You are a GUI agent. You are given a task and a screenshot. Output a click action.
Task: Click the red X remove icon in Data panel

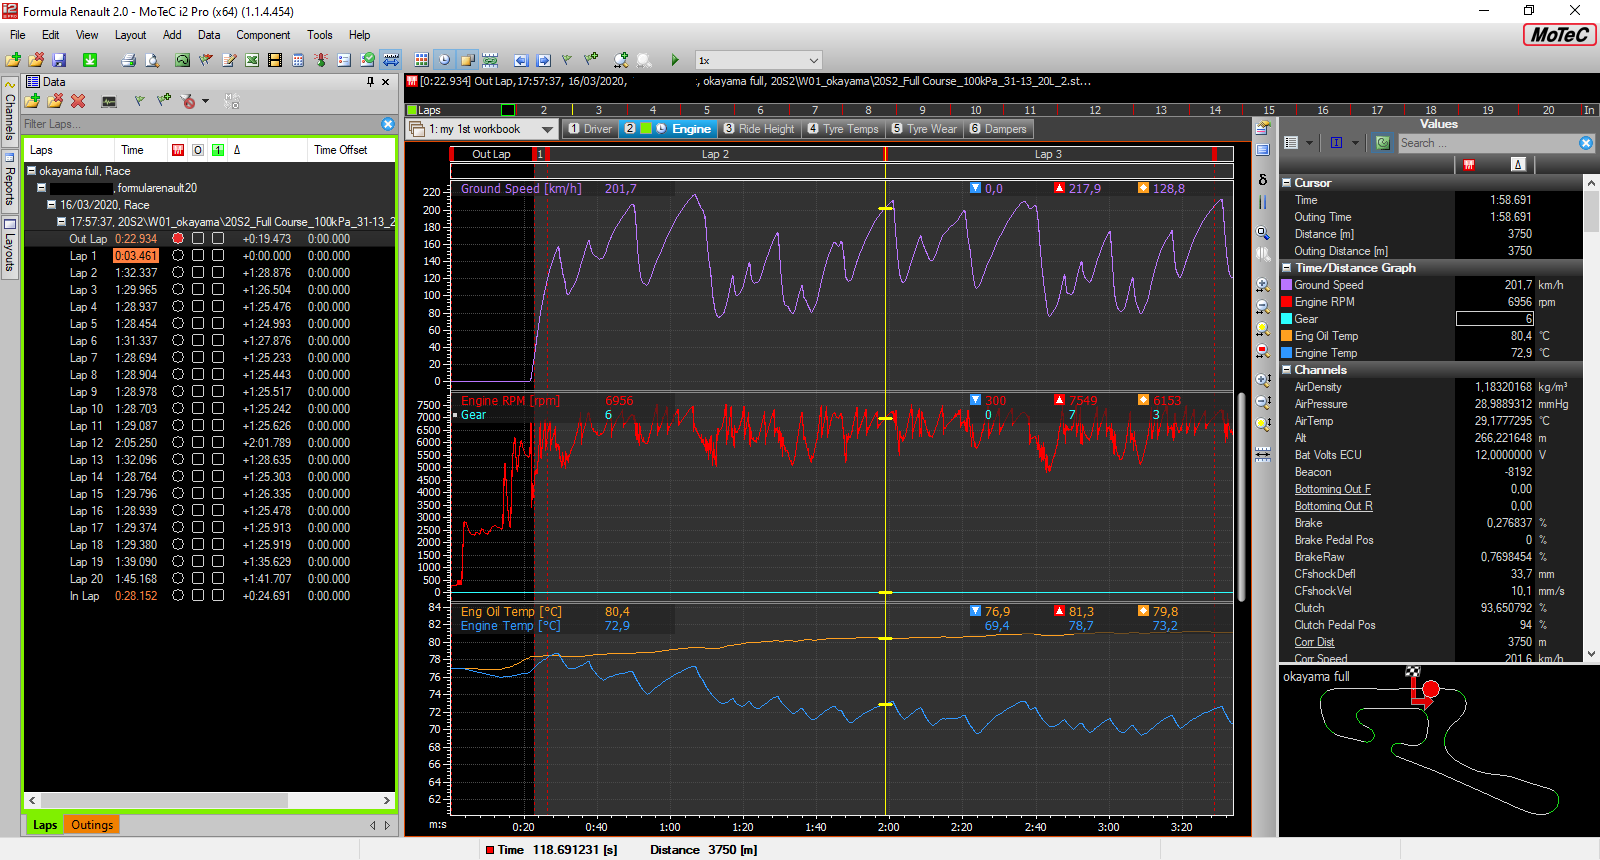[x=78, y=101]
